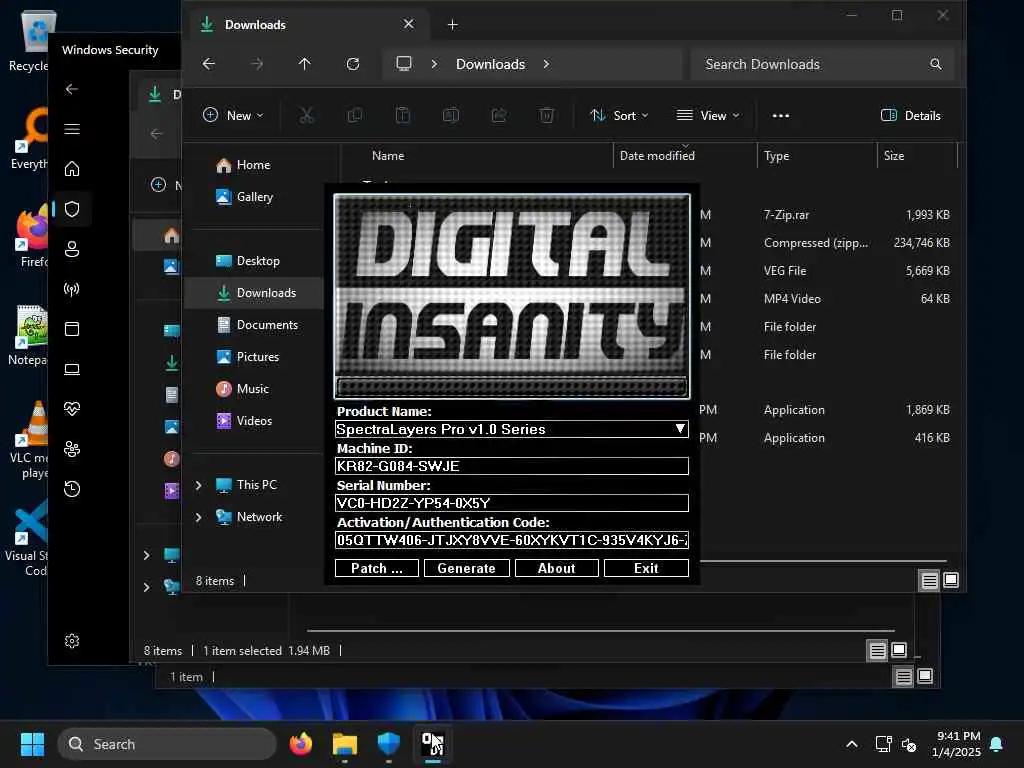
Task: Click the search magnifier icon in Explorer
Action: tap(936, 64)
